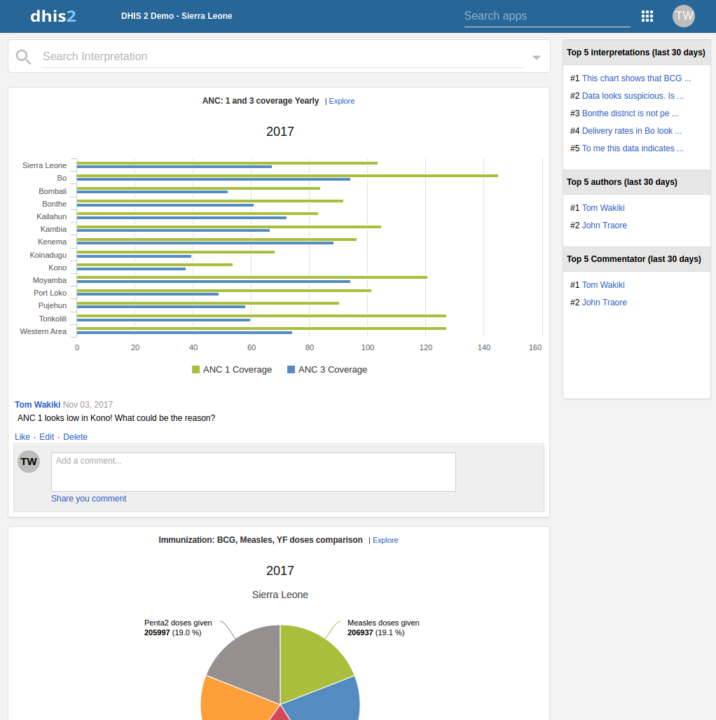This screenshot has width=716, height=720.
Task: Click the dhis2 logo
Action: 53,16
